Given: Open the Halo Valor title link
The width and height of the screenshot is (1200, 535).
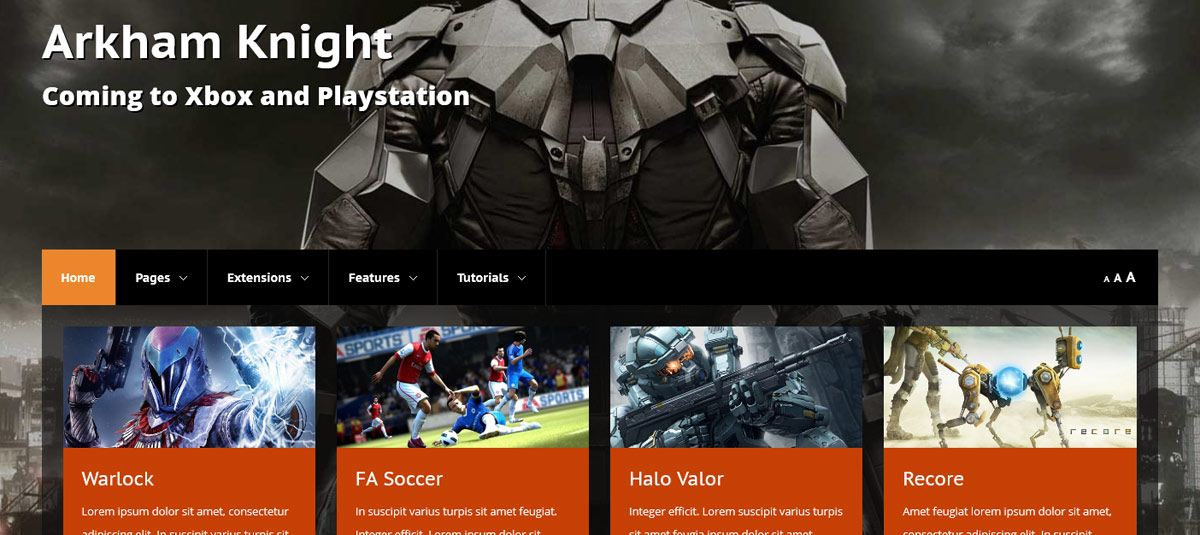Looking at the screenshot, I should tap(676, 479).
